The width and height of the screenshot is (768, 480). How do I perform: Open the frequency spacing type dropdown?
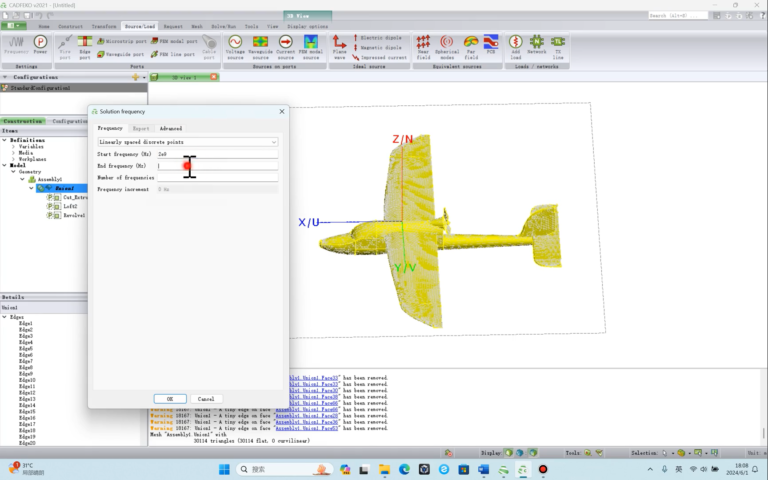click(188, 142)
